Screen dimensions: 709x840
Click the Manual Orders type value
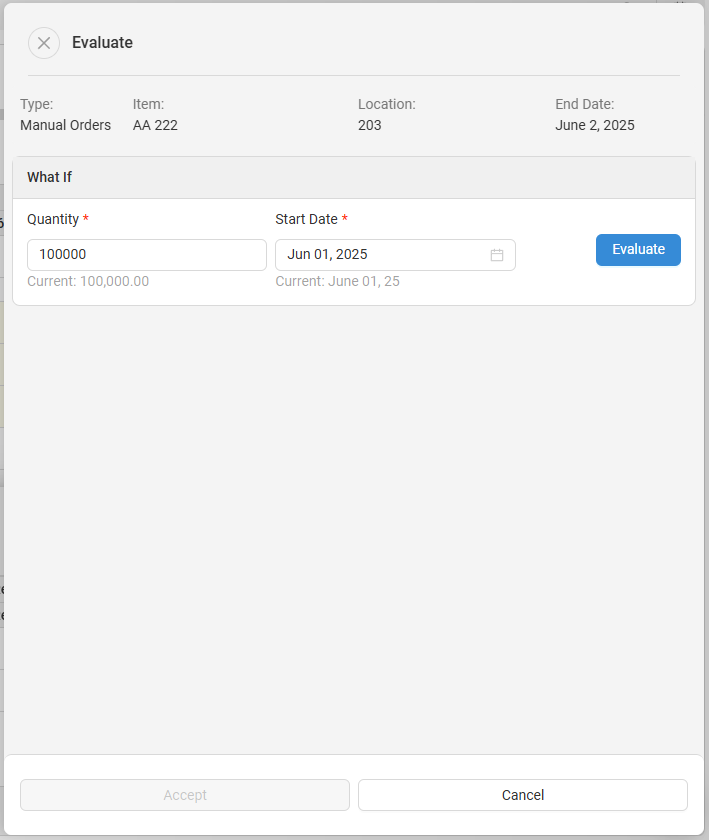(65, 125)
